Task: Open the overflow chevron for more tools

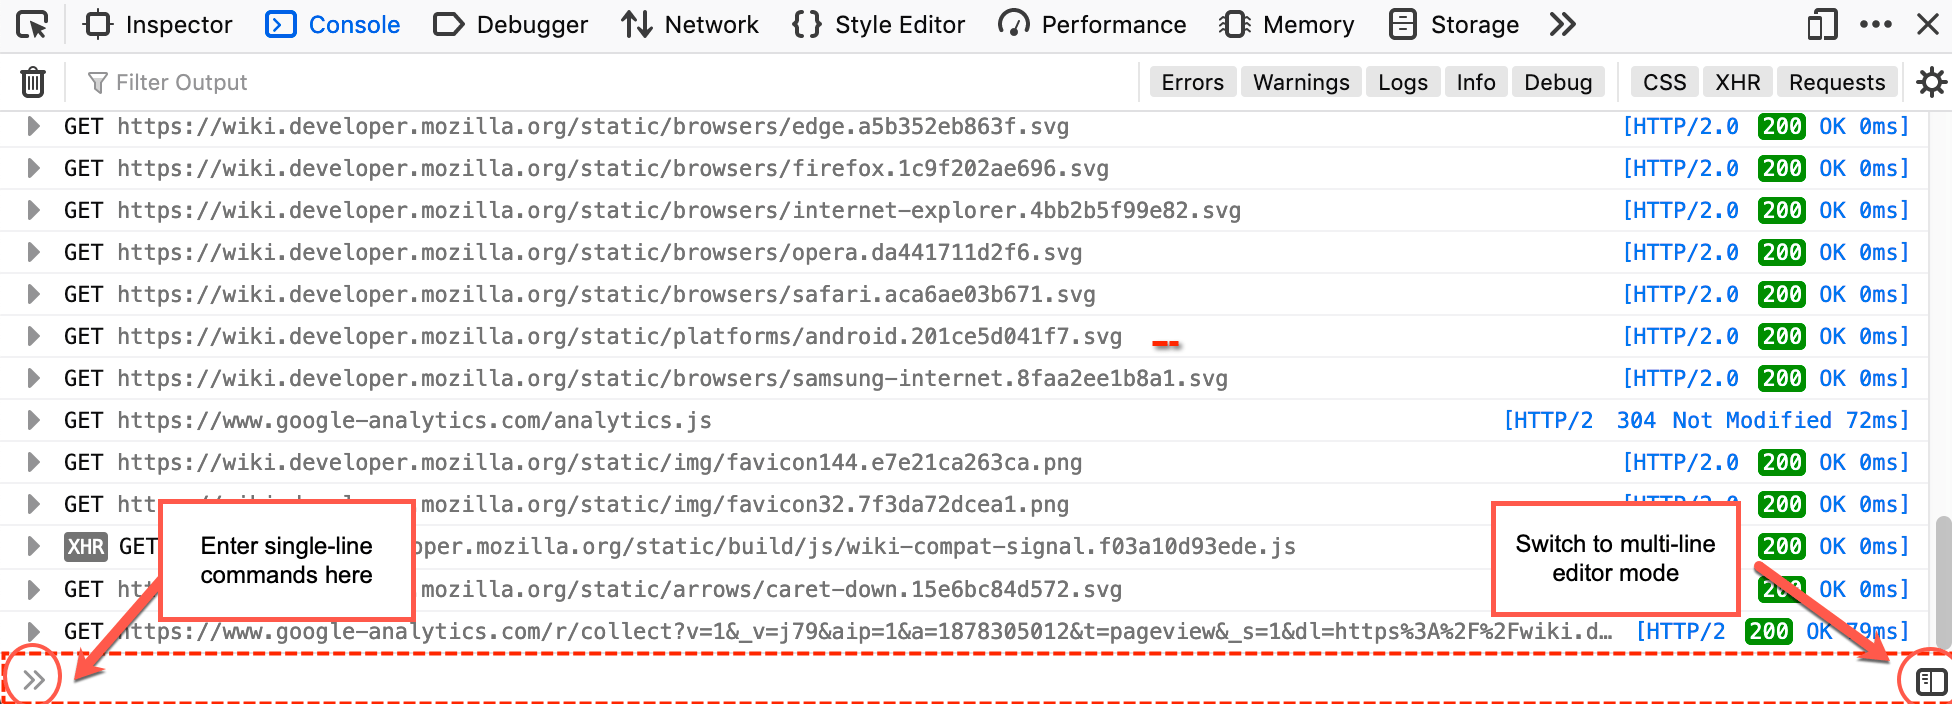Action: coord(1562,24)
